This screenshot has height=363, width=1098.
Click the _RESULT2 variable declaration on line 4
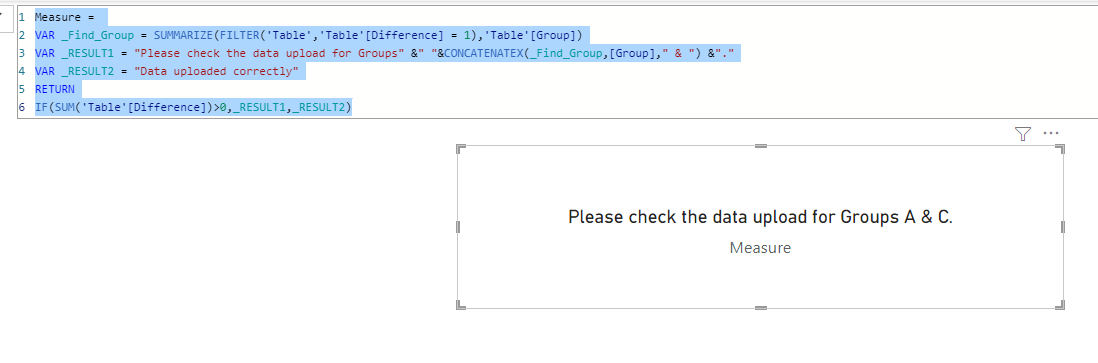pyautogui.click(x=87, y=71)
